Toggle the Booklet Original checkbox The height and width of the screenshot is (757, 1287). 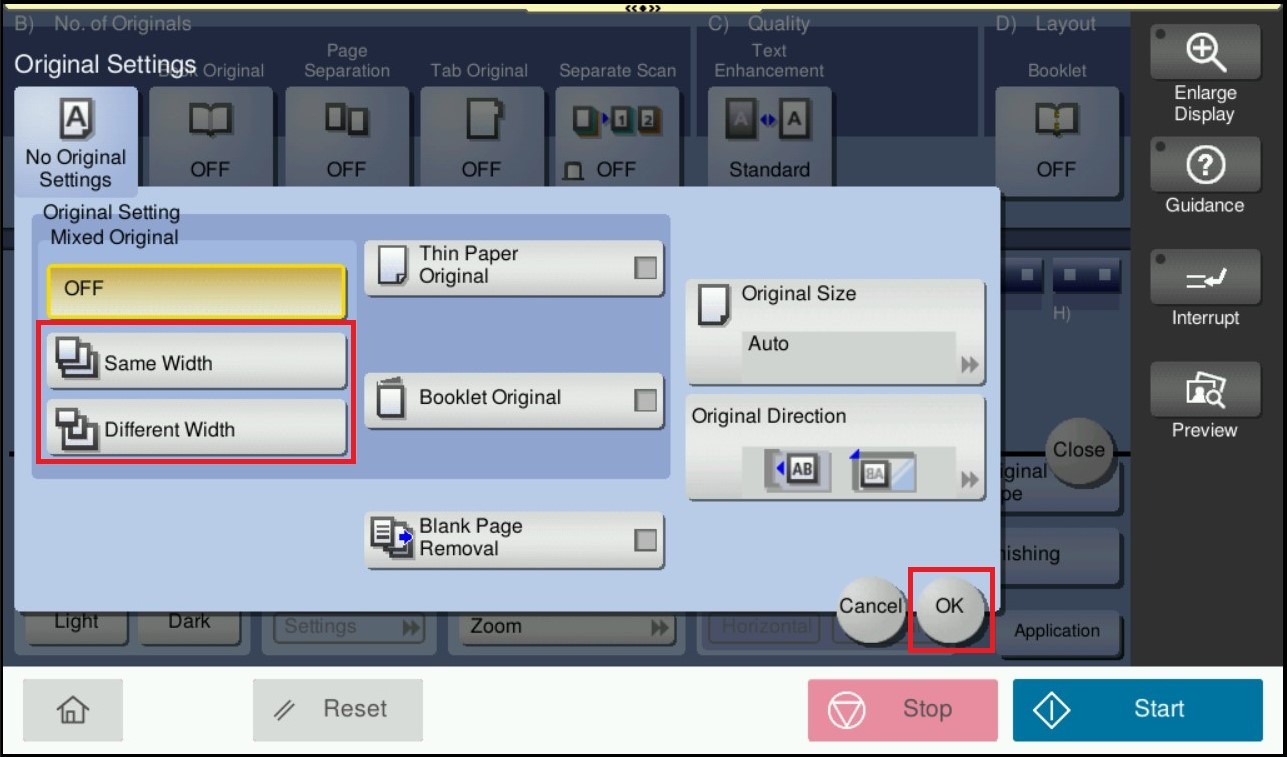coord(646,399)
